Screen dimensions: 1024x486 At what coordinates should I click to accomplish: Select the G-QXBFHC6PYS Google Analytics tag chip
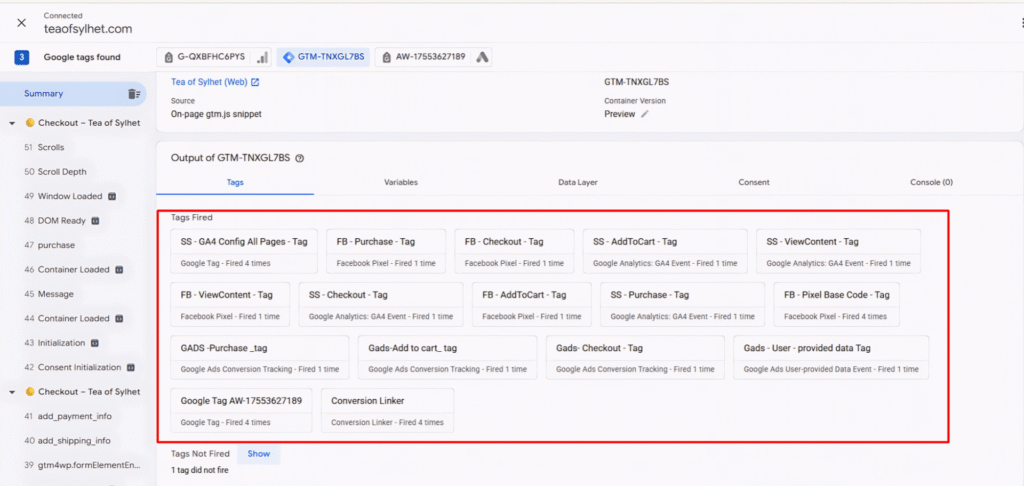tap(213, 57)
